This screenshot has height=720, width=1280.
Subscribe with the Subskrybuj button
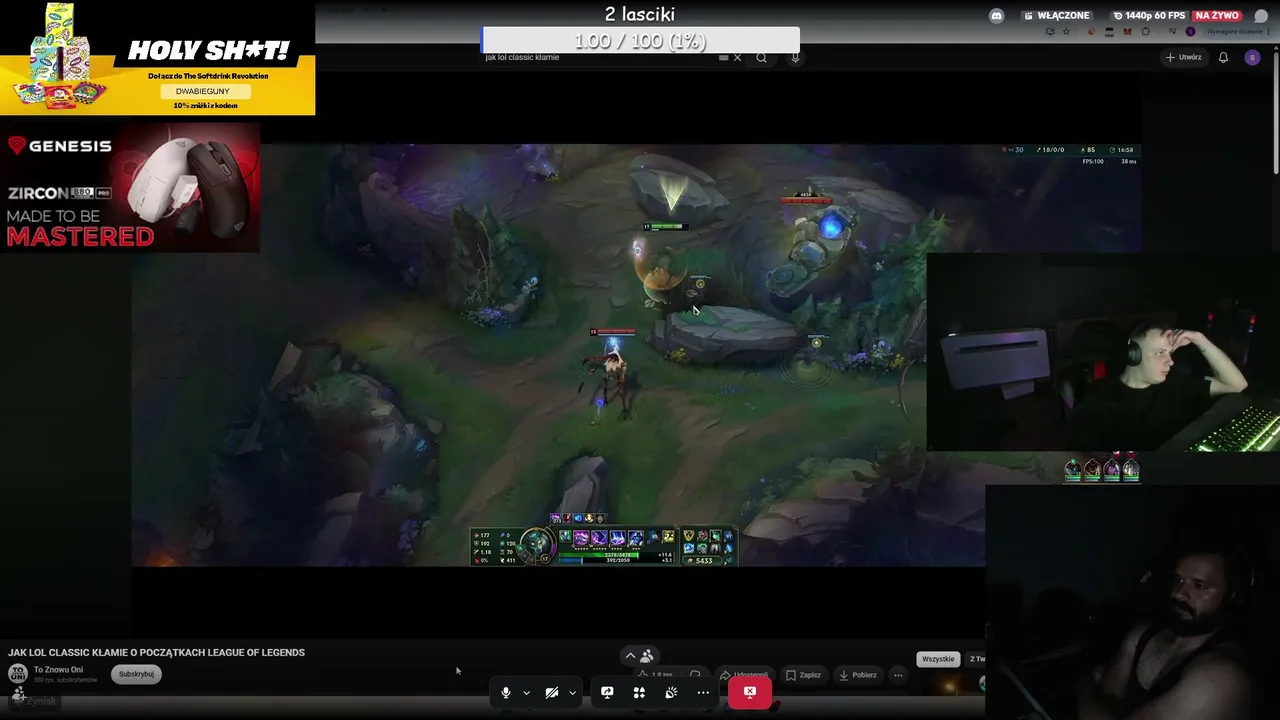click(136, 674)
